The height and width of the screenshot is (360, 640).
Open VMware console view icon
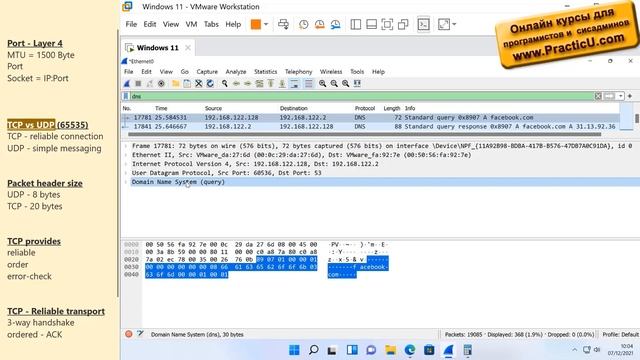(423, 24)
